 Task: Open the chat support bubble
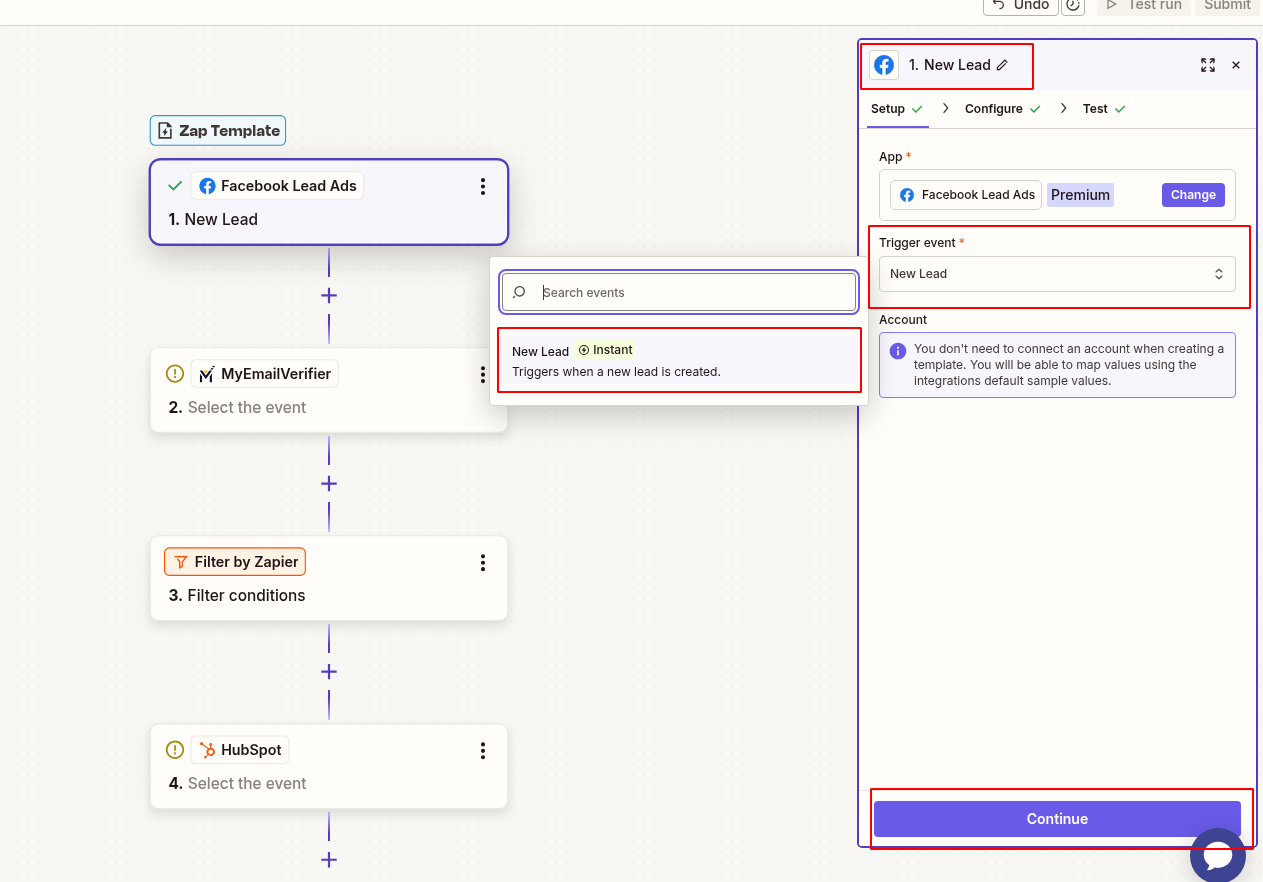[1217, 856]
